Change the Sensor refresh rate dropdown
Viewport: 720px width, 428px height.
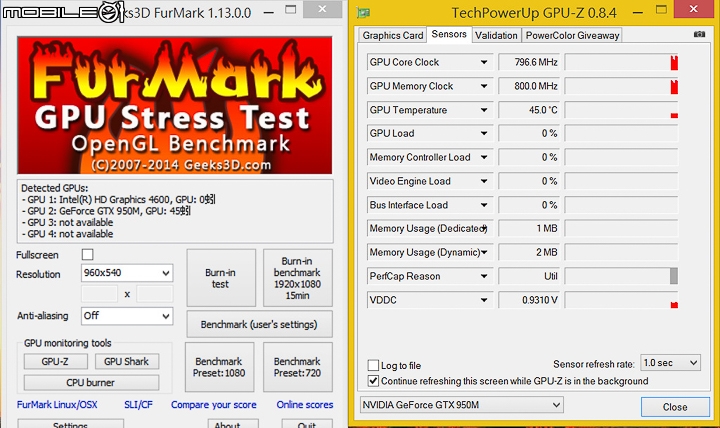(670, 363)
